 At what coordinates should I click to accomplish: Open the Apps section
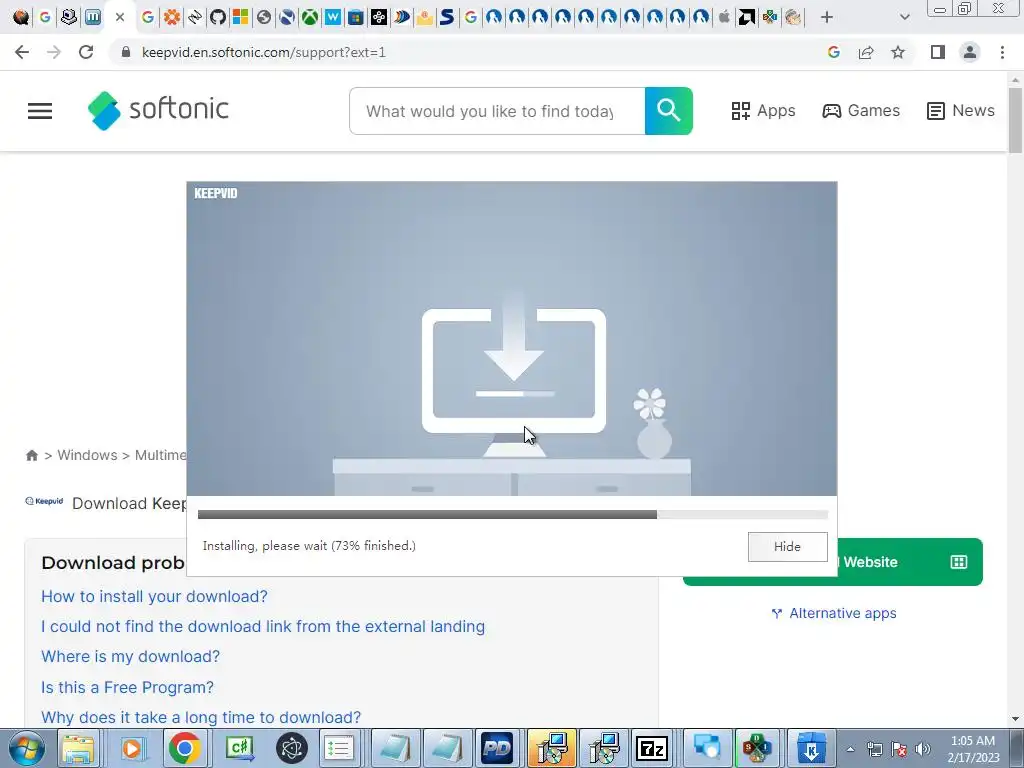point(763,110)
